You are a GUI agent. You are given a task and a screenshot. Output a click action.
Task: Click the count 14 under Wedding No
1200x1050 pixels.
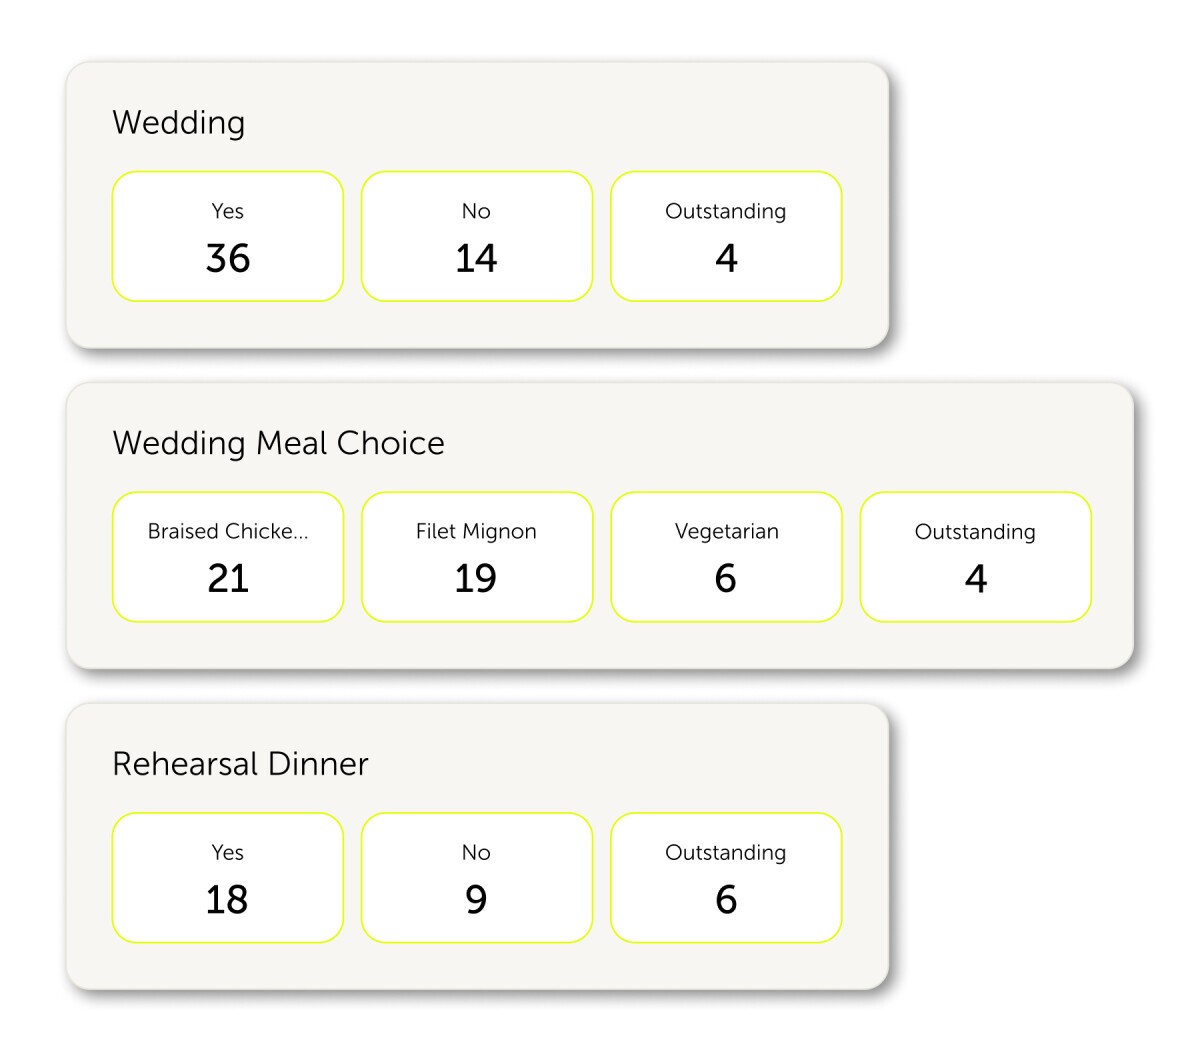(476, 259)
